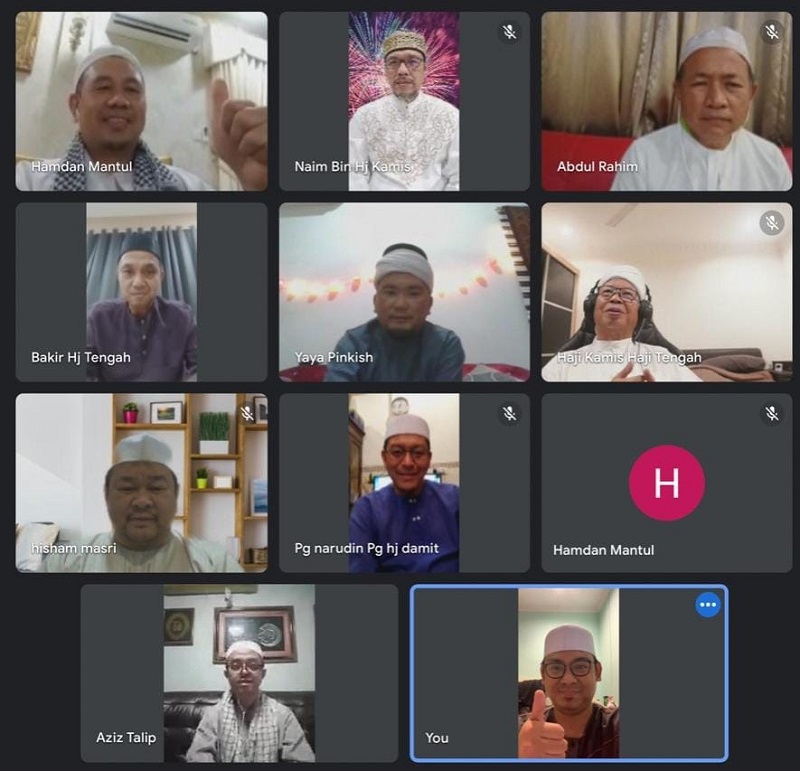Select hisham masri video tile
This screenshot has height=771, width=800.
pyautogui.click(x=141, y=483)
